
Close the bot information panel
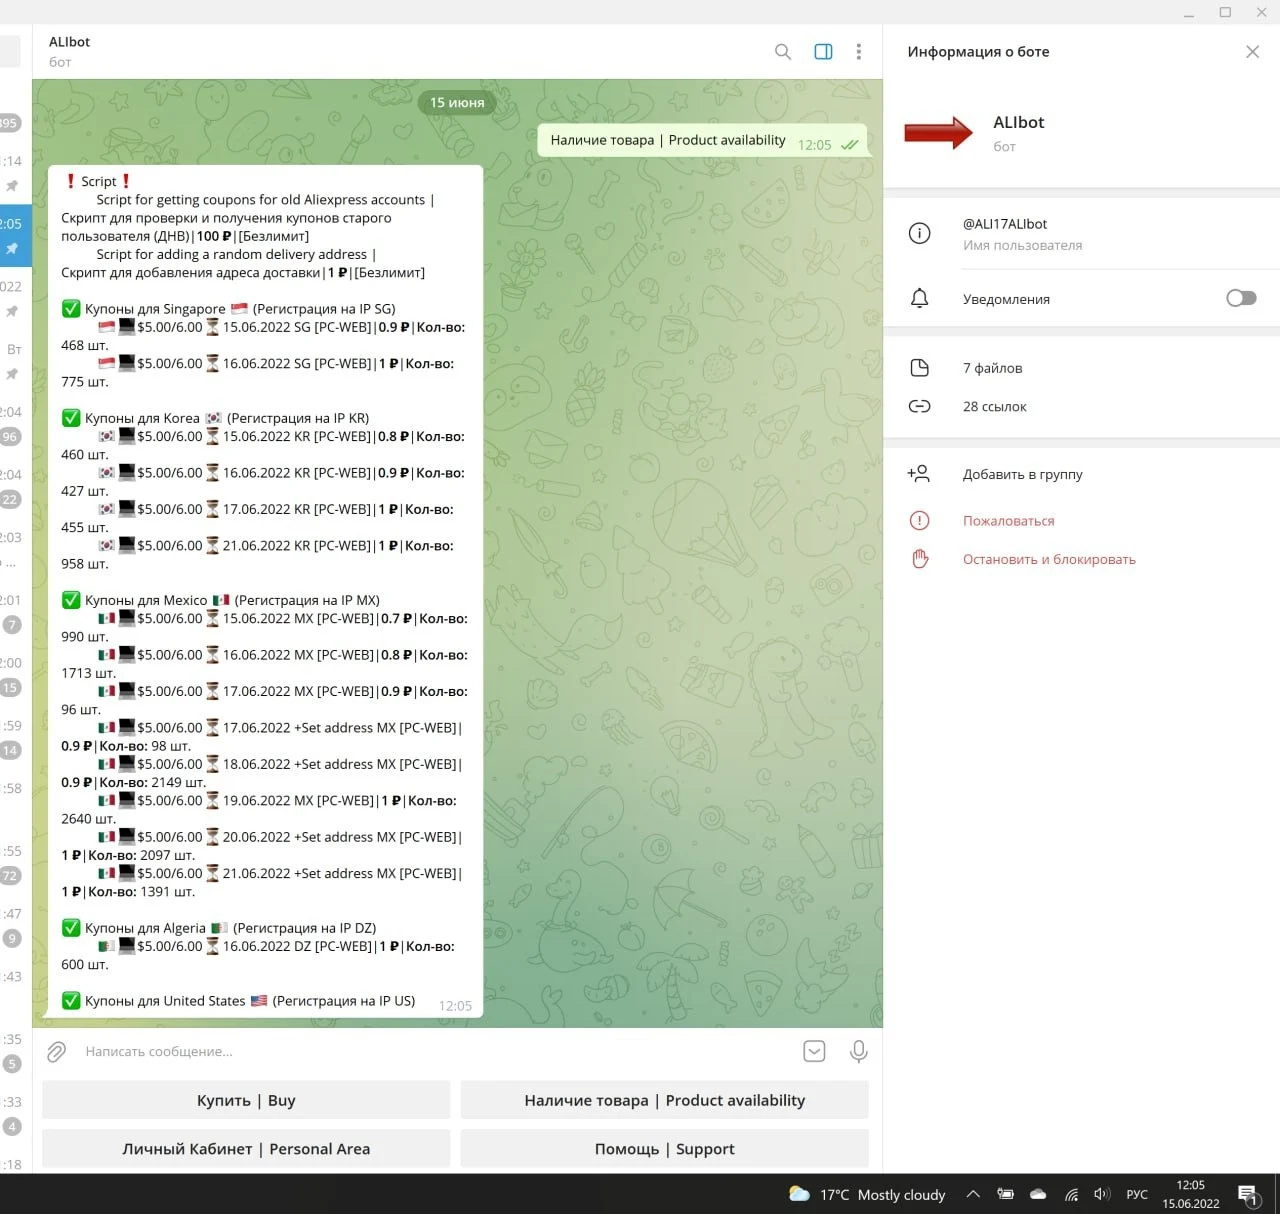click(1252, 52)
